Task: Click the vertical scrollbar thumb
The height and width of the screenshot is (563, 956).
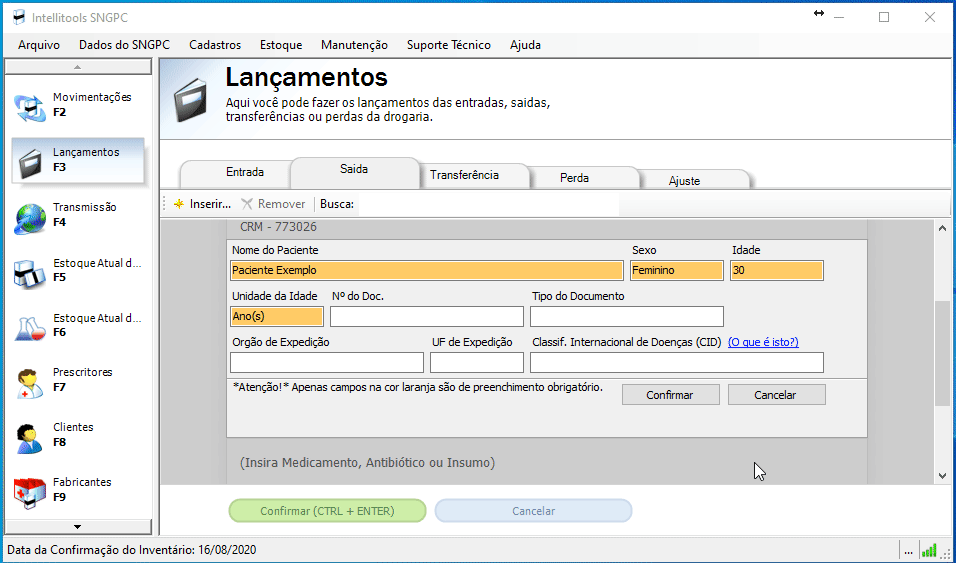Action: 943,354
